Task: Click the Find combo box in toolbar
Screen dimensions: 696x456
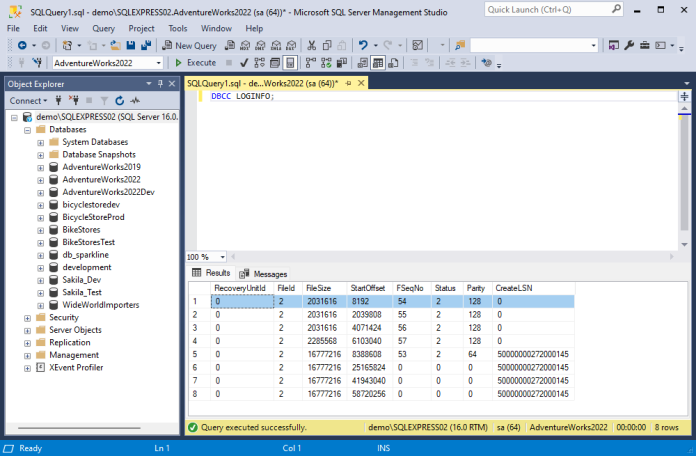Action: [534, 45]
